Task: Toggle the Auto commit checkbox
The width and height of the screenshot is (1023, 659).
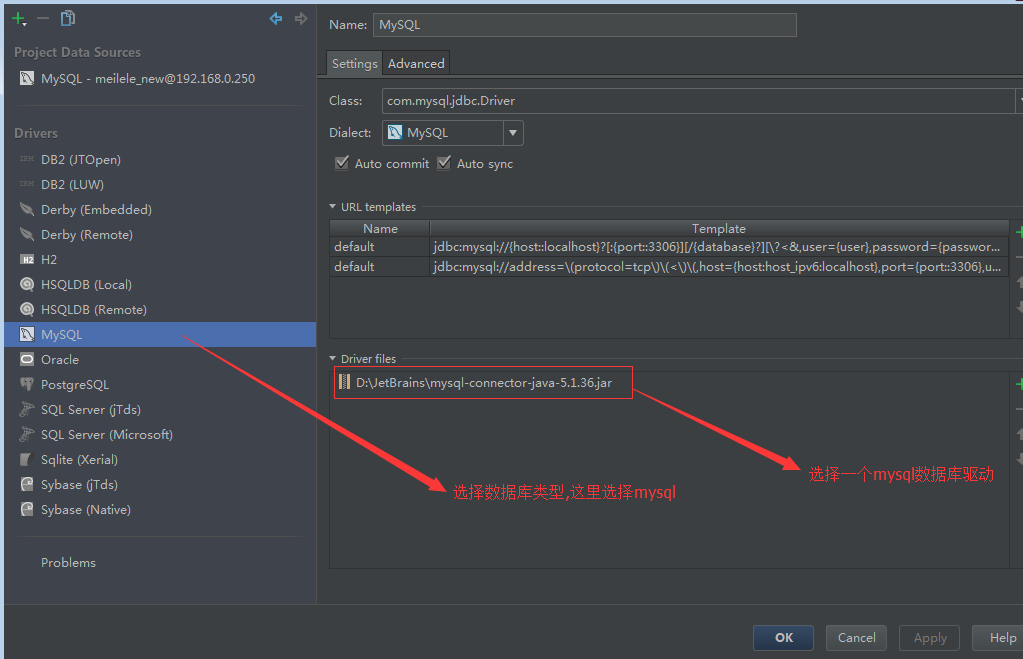Action: click(342, 163)
